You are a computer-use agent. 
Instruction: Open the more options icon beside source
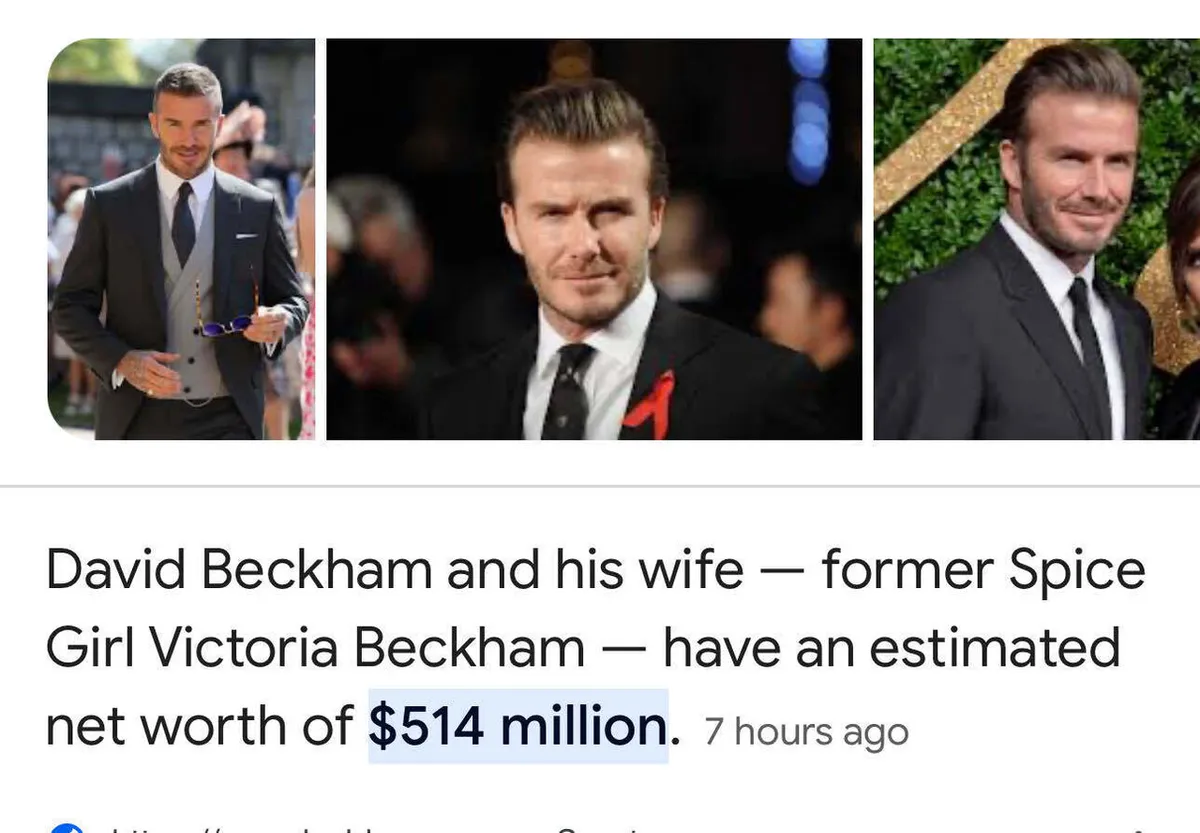point(1140,828)
